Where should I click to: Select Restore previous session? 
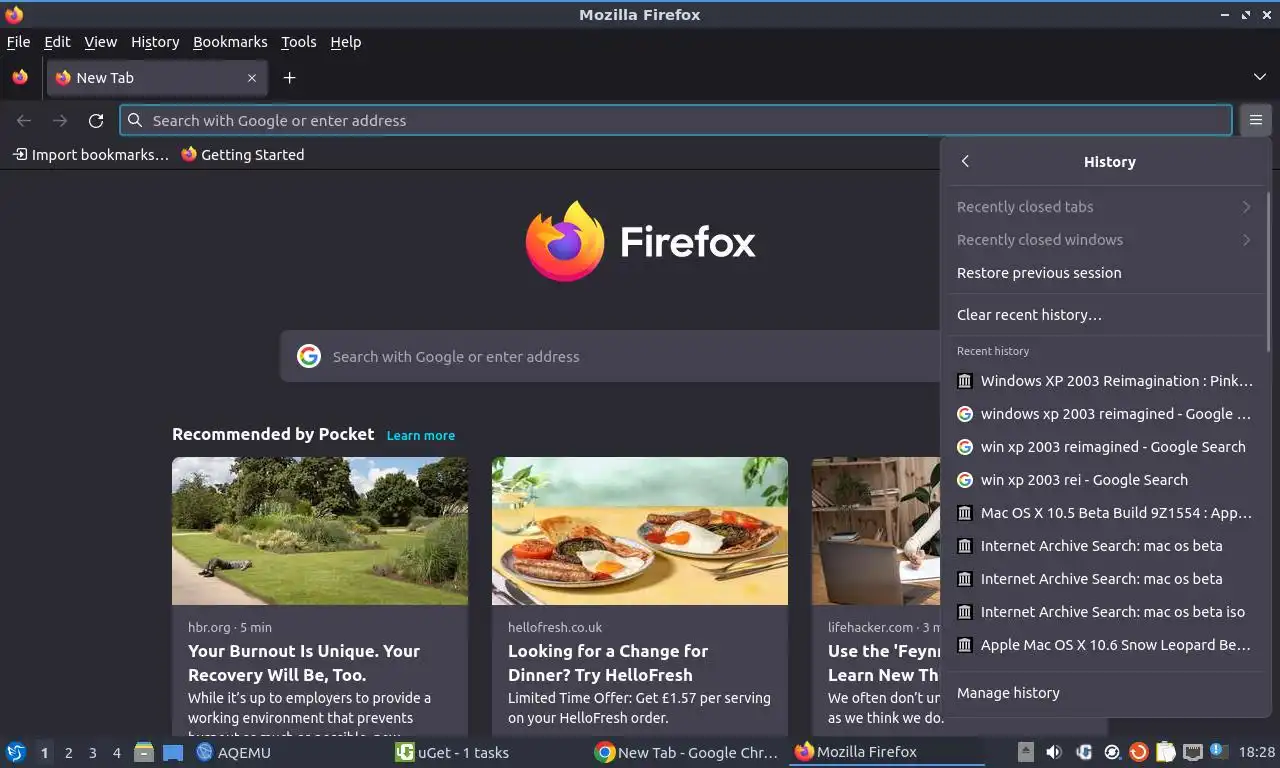pyautogui.click(x=1105, y=272)
